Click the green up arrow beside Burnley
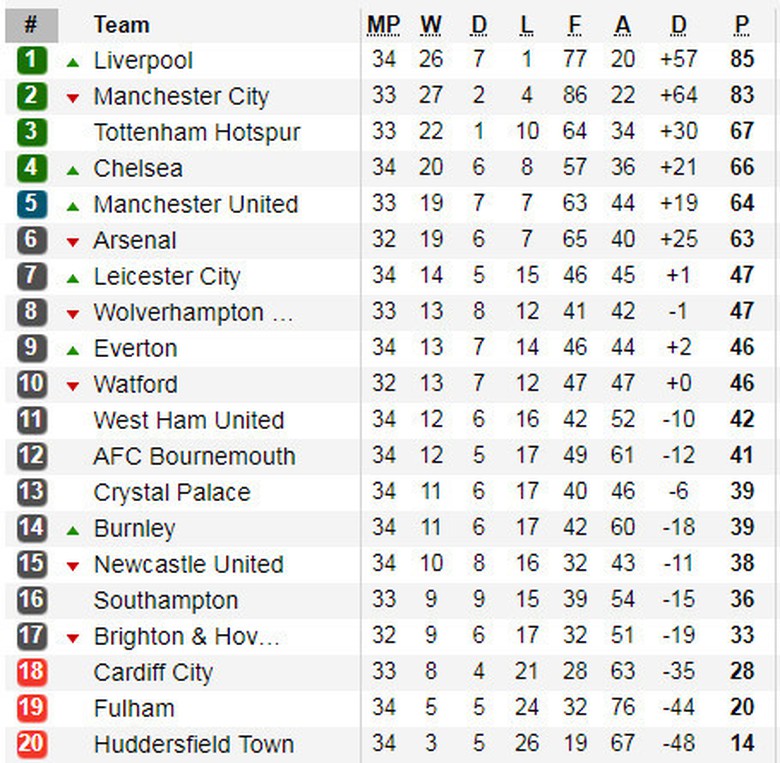 click(72, 530)
